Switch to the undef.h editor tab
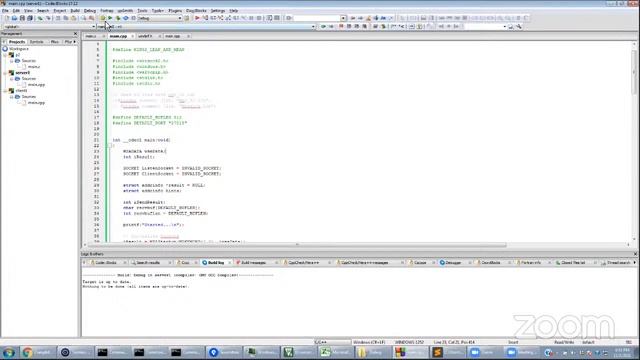The width and height of the screenshot is (640, 360). tap(145, 36)
